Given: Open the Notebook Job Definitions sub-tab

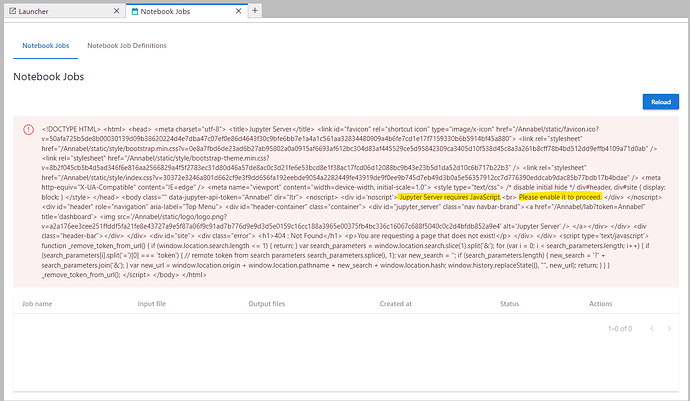Looking at the screenshot, I should pyautogui.click(x=127, y=46).
